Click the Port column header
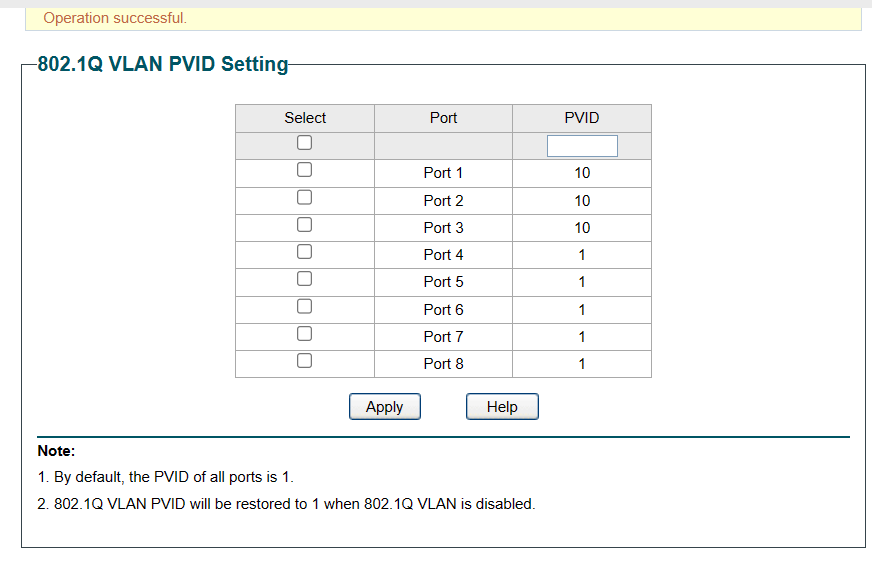The image size is (872, 562). coord(443,118)
